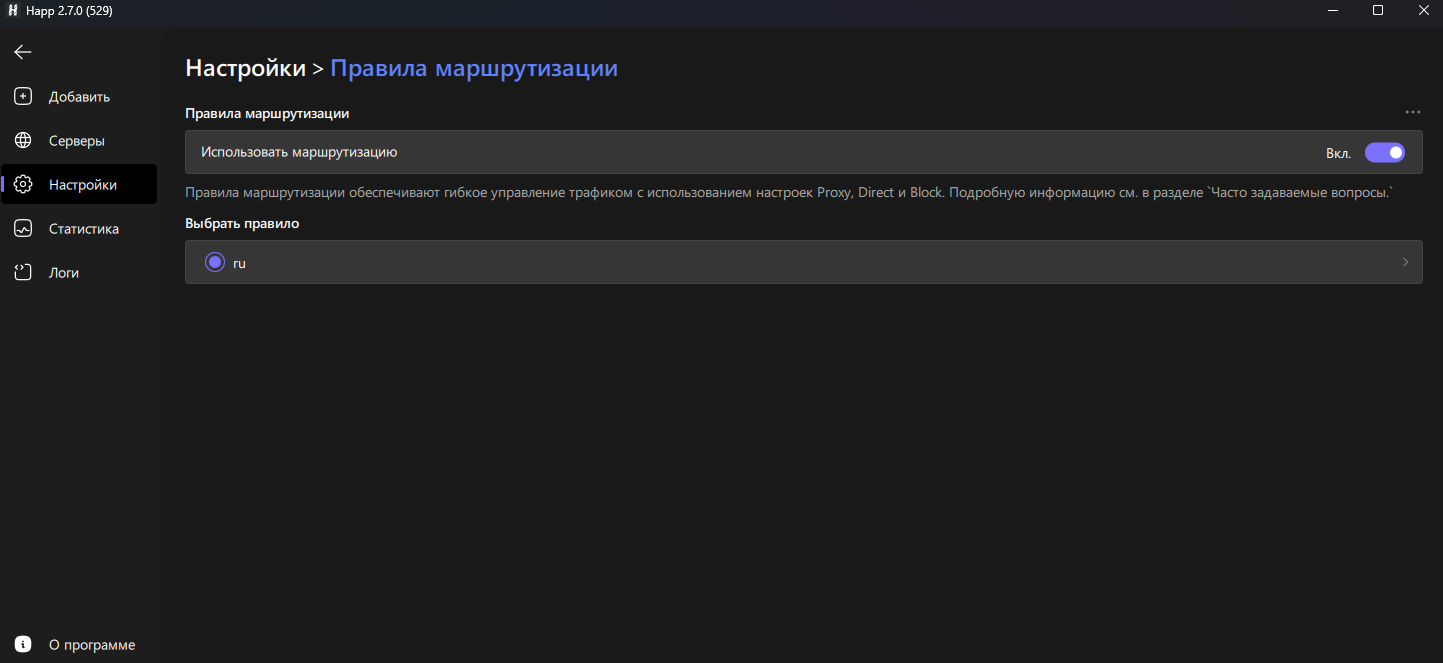The width and height of the screenshot is (1443, 663).
Task: Open the Добавить menu item
Action: (79, 97)
